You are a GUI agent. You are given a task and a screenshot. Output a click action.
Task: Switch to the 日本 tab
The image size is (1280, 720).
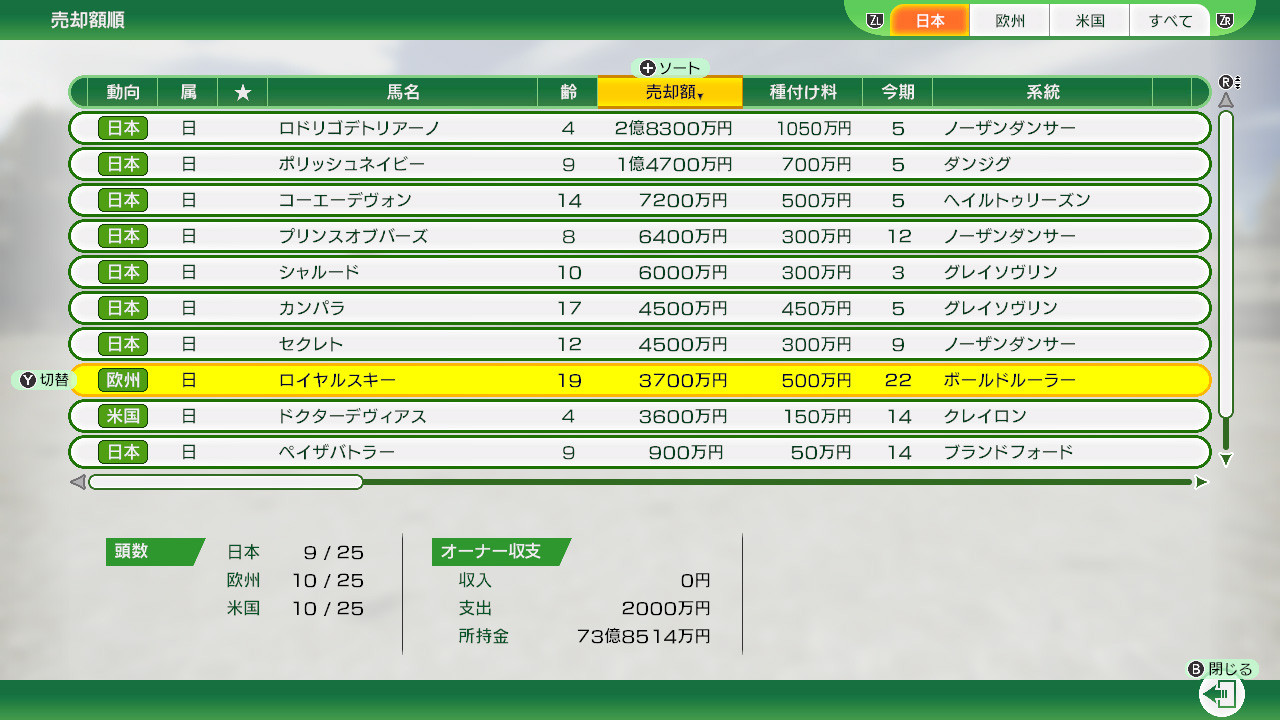[x=930, y=20]
